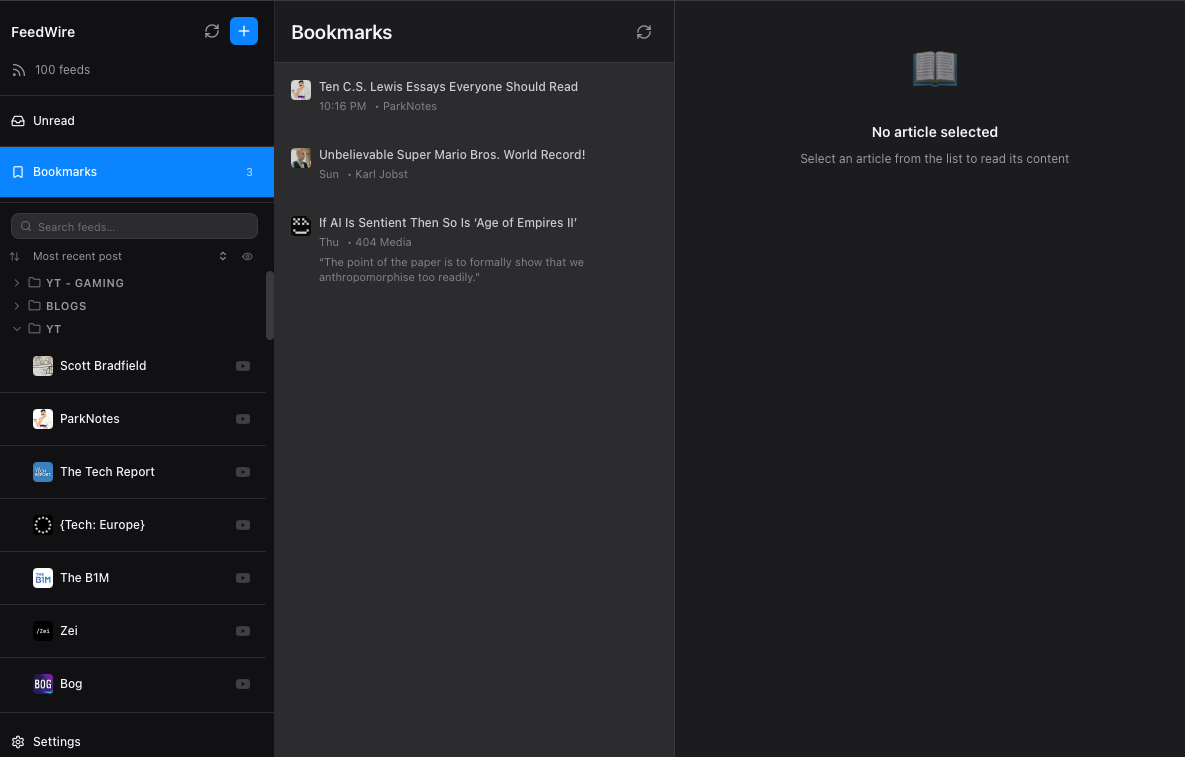The height and width of the screenshot is (757, 1185).
Task: Open the Scott Bradfield feed
Action: click(x=133, y=366)
